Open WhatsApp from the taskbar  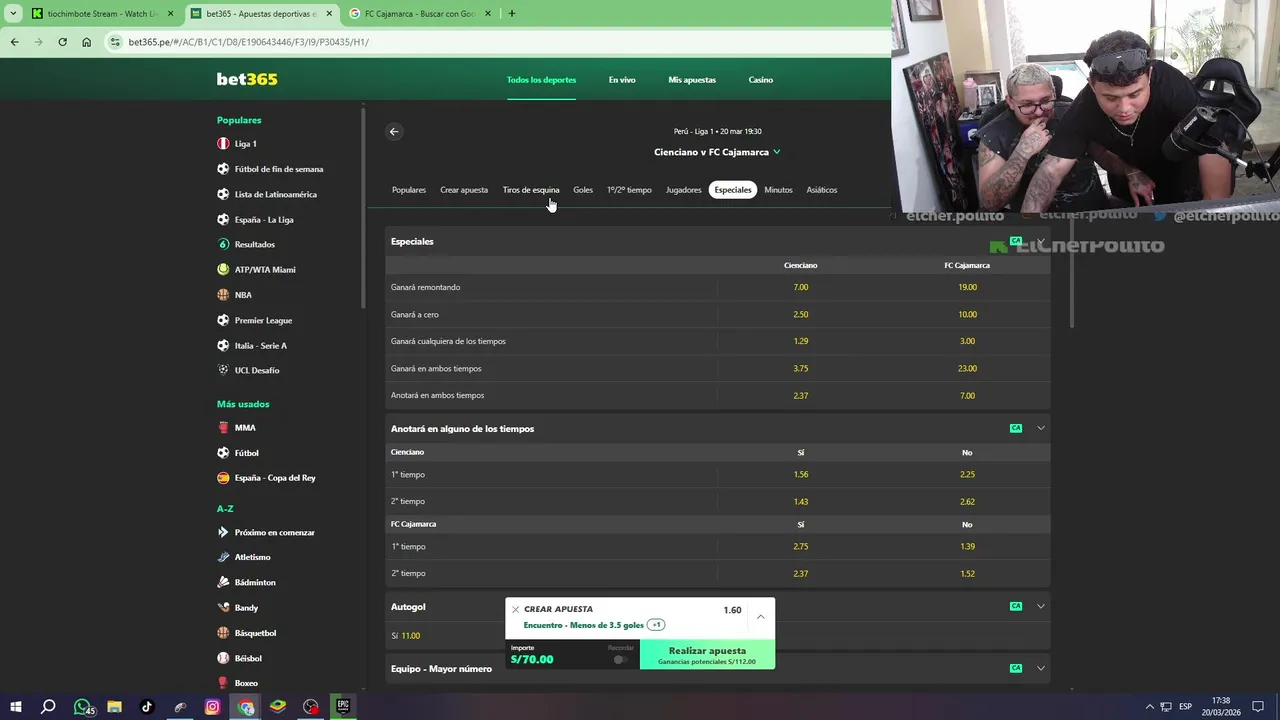point(83,706)
